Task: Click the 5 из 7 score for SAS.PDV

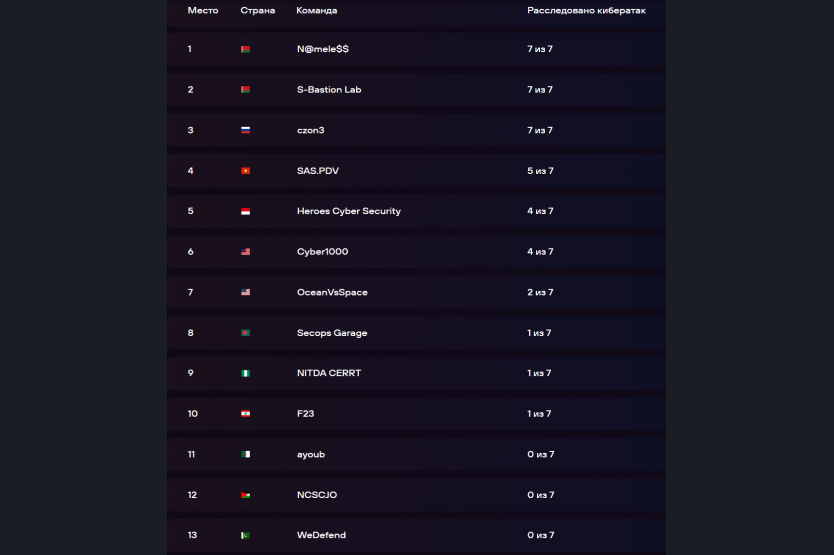Action: tap(540, 171)
